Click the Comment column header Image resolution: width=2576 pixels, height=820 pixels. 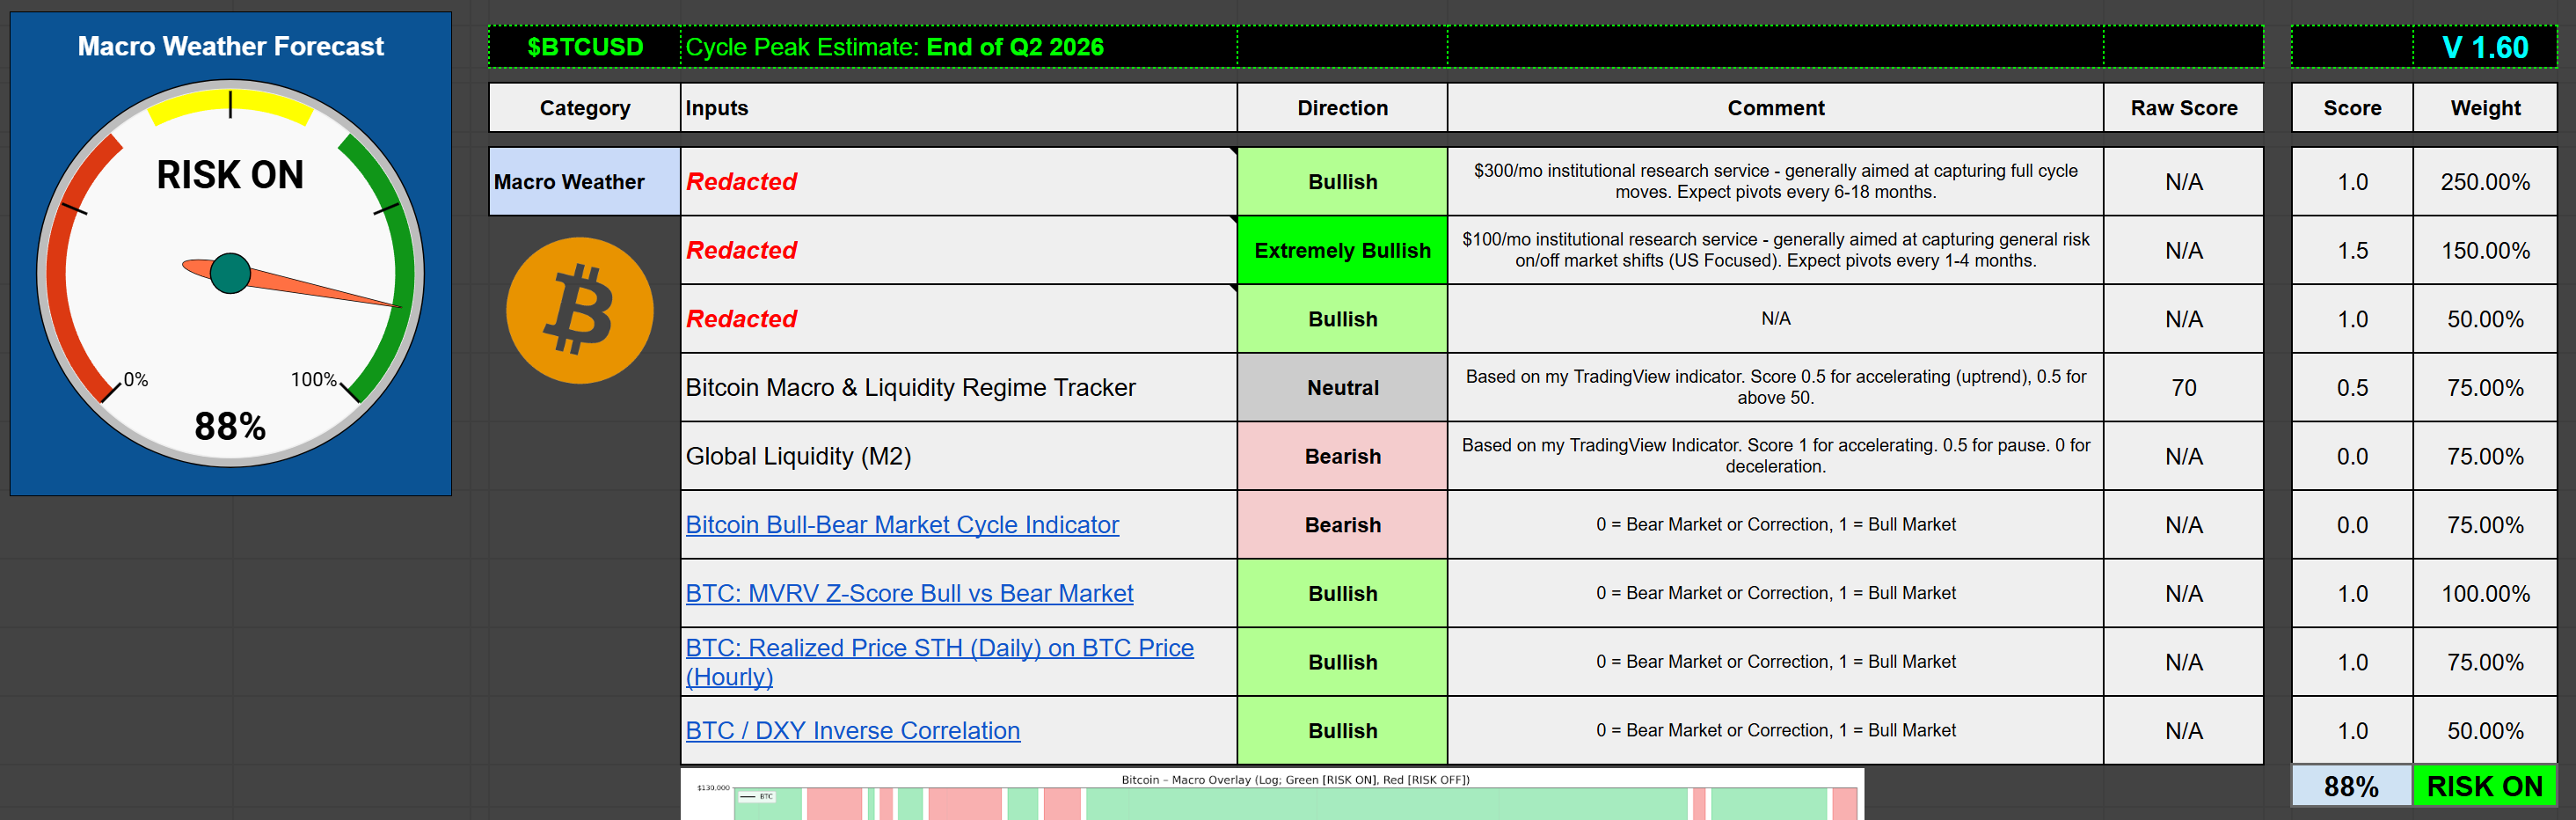click(x=1774, y=108)
